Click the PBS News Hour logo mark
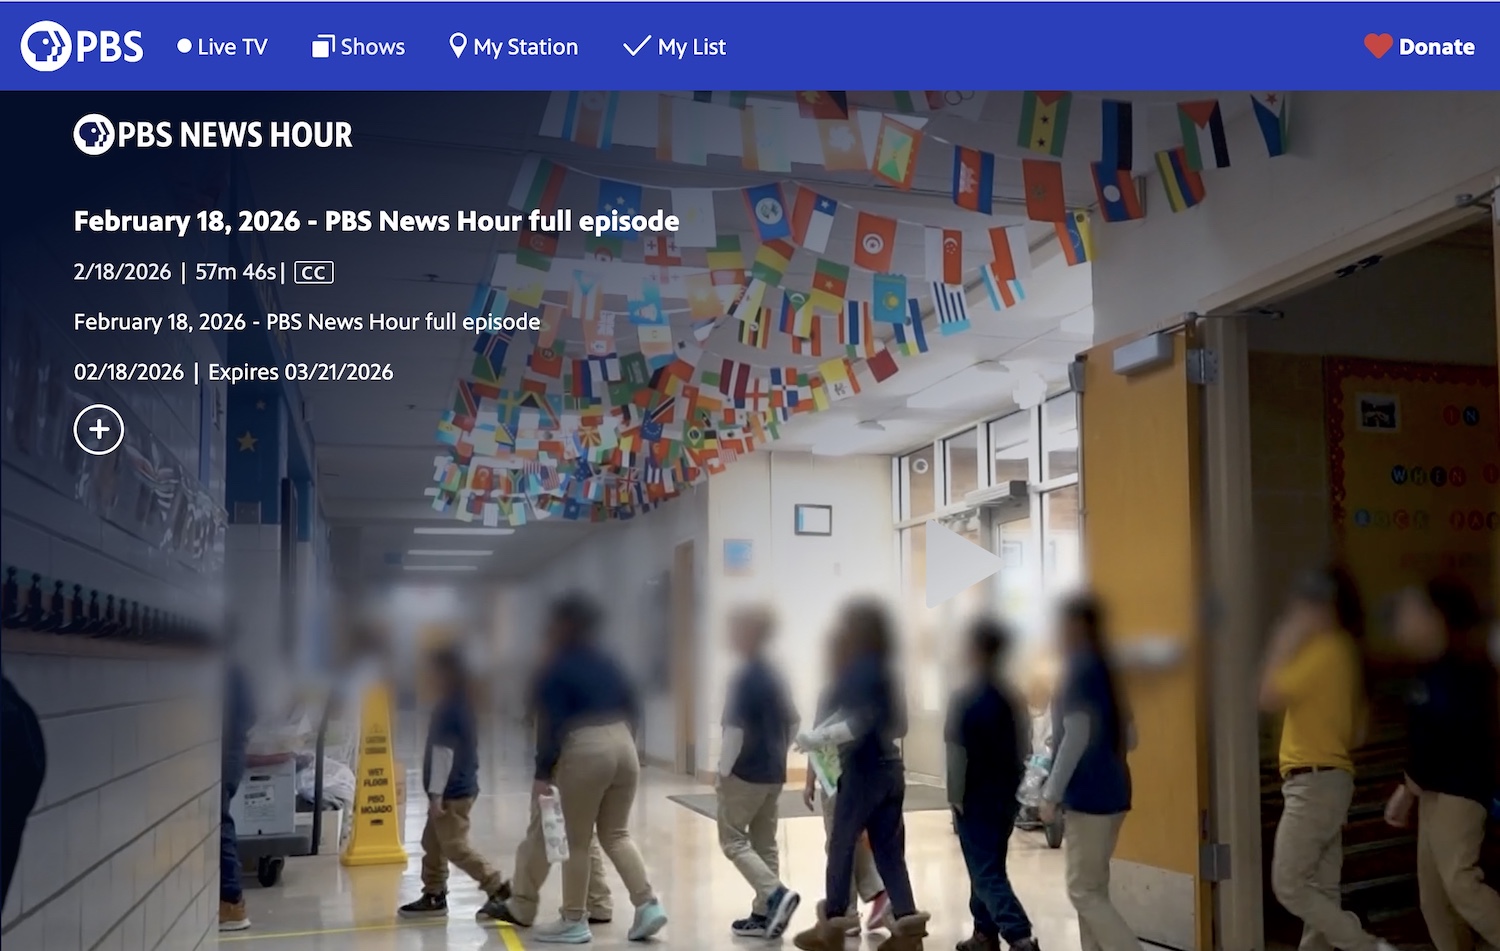This screenshot has height=951, width=1500. 94,134
